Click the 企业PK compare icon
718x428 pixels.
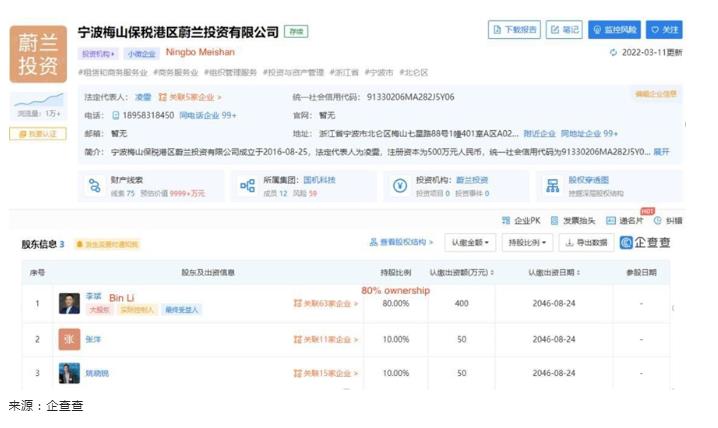[521, 220]
